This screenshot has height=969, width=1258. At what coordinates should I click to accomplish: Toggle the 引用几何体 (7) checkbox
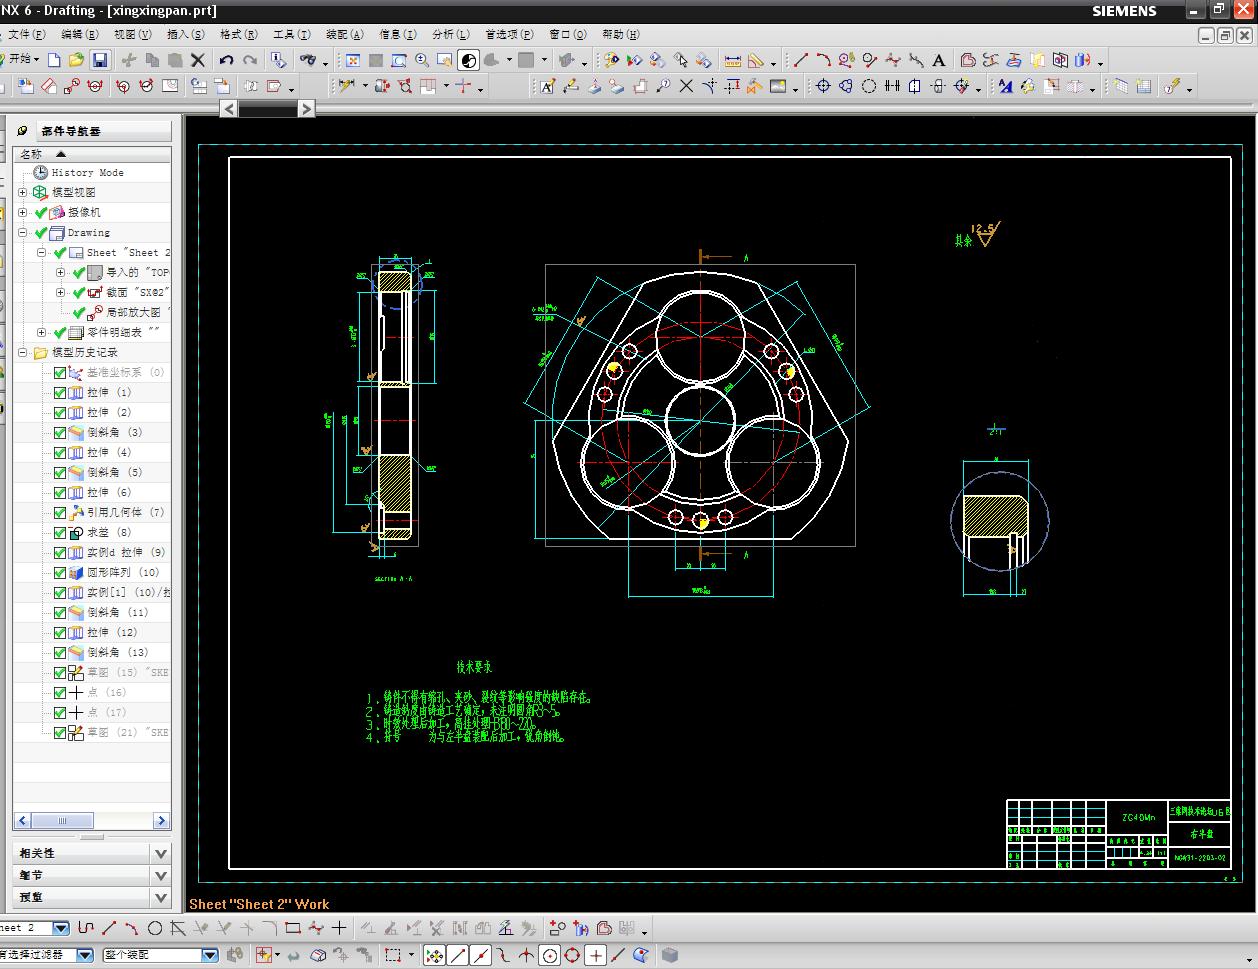(60, 513)
